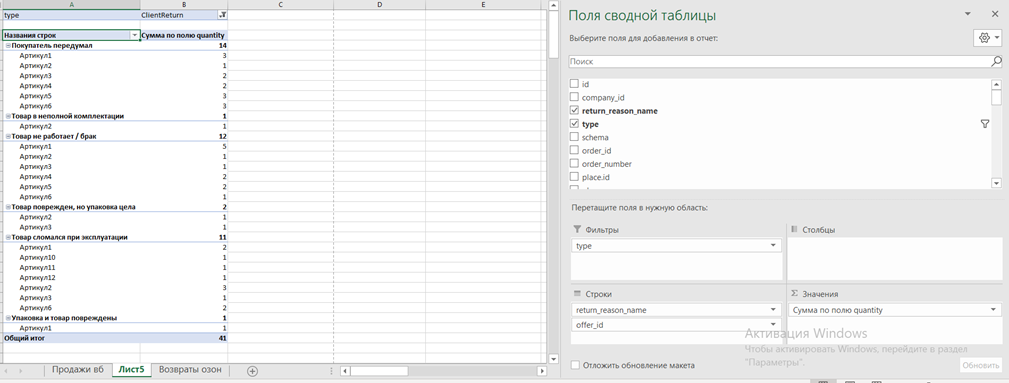Click the 'Фильтры' area heading

pos(602,230)
